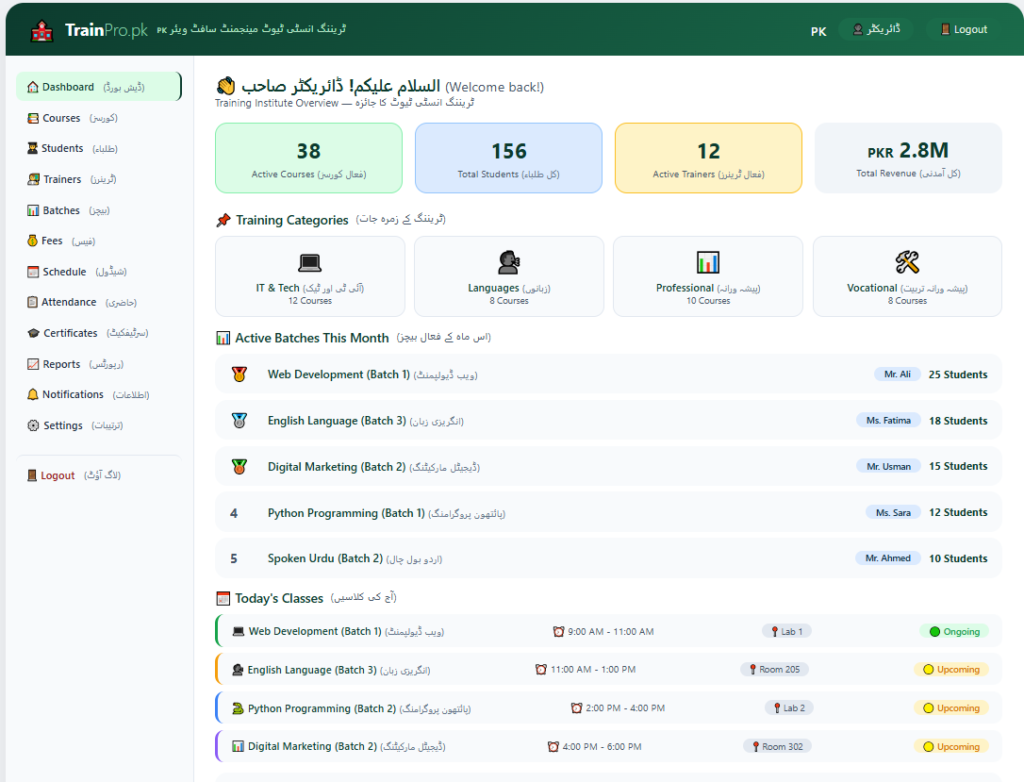This screenshot has height=782, width=1024.
Task: Click the red Logout link in sidebar
Action: [57, 476]
